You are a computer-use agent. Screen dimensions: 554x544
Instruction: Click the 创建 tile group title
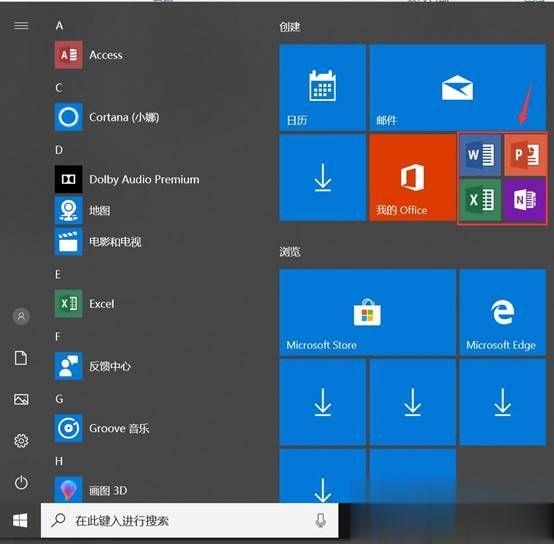pos(290,26)
